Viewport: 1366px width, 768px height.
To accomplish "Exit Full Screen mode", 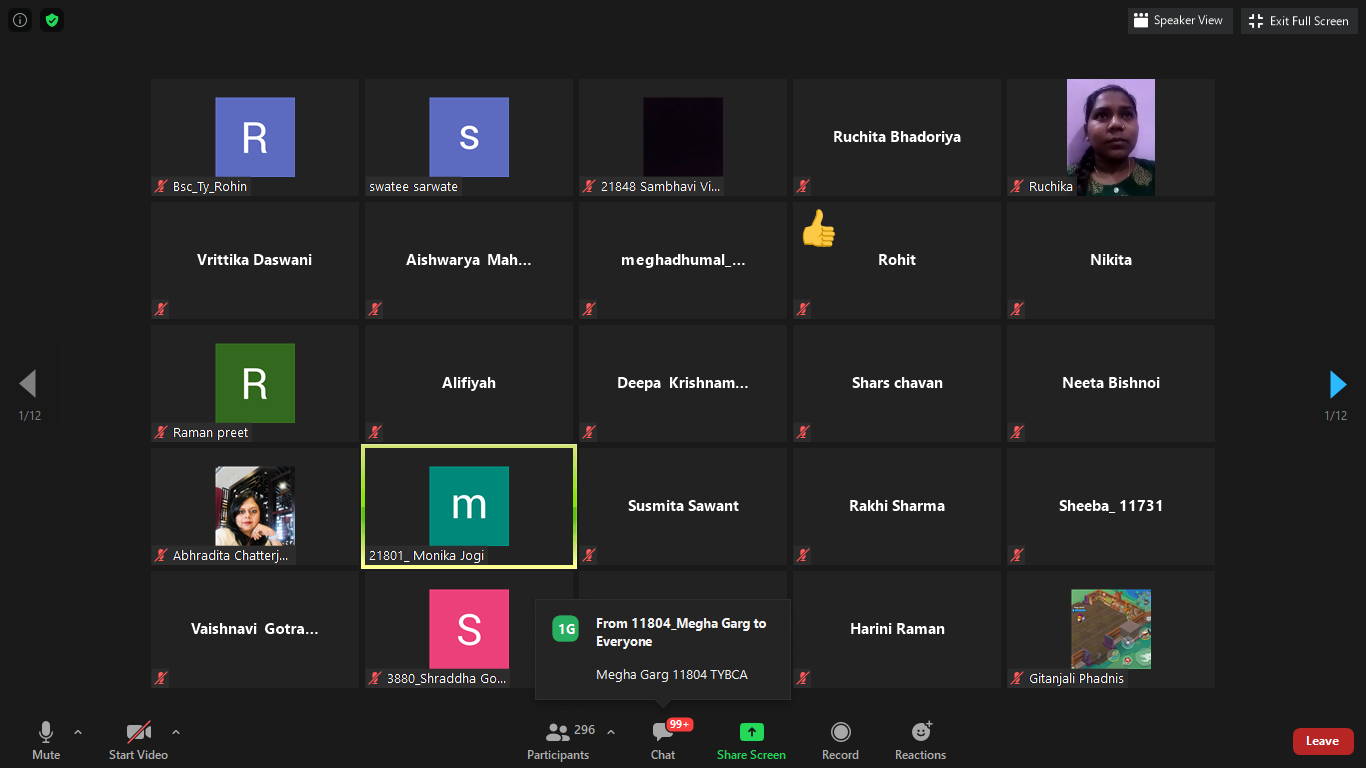I will point(1299,20).
